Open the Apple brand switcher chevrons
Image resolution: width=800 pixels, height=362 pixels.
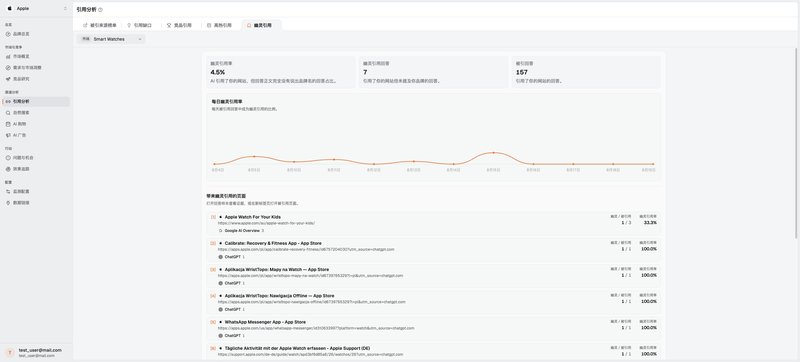coord(65,8)
